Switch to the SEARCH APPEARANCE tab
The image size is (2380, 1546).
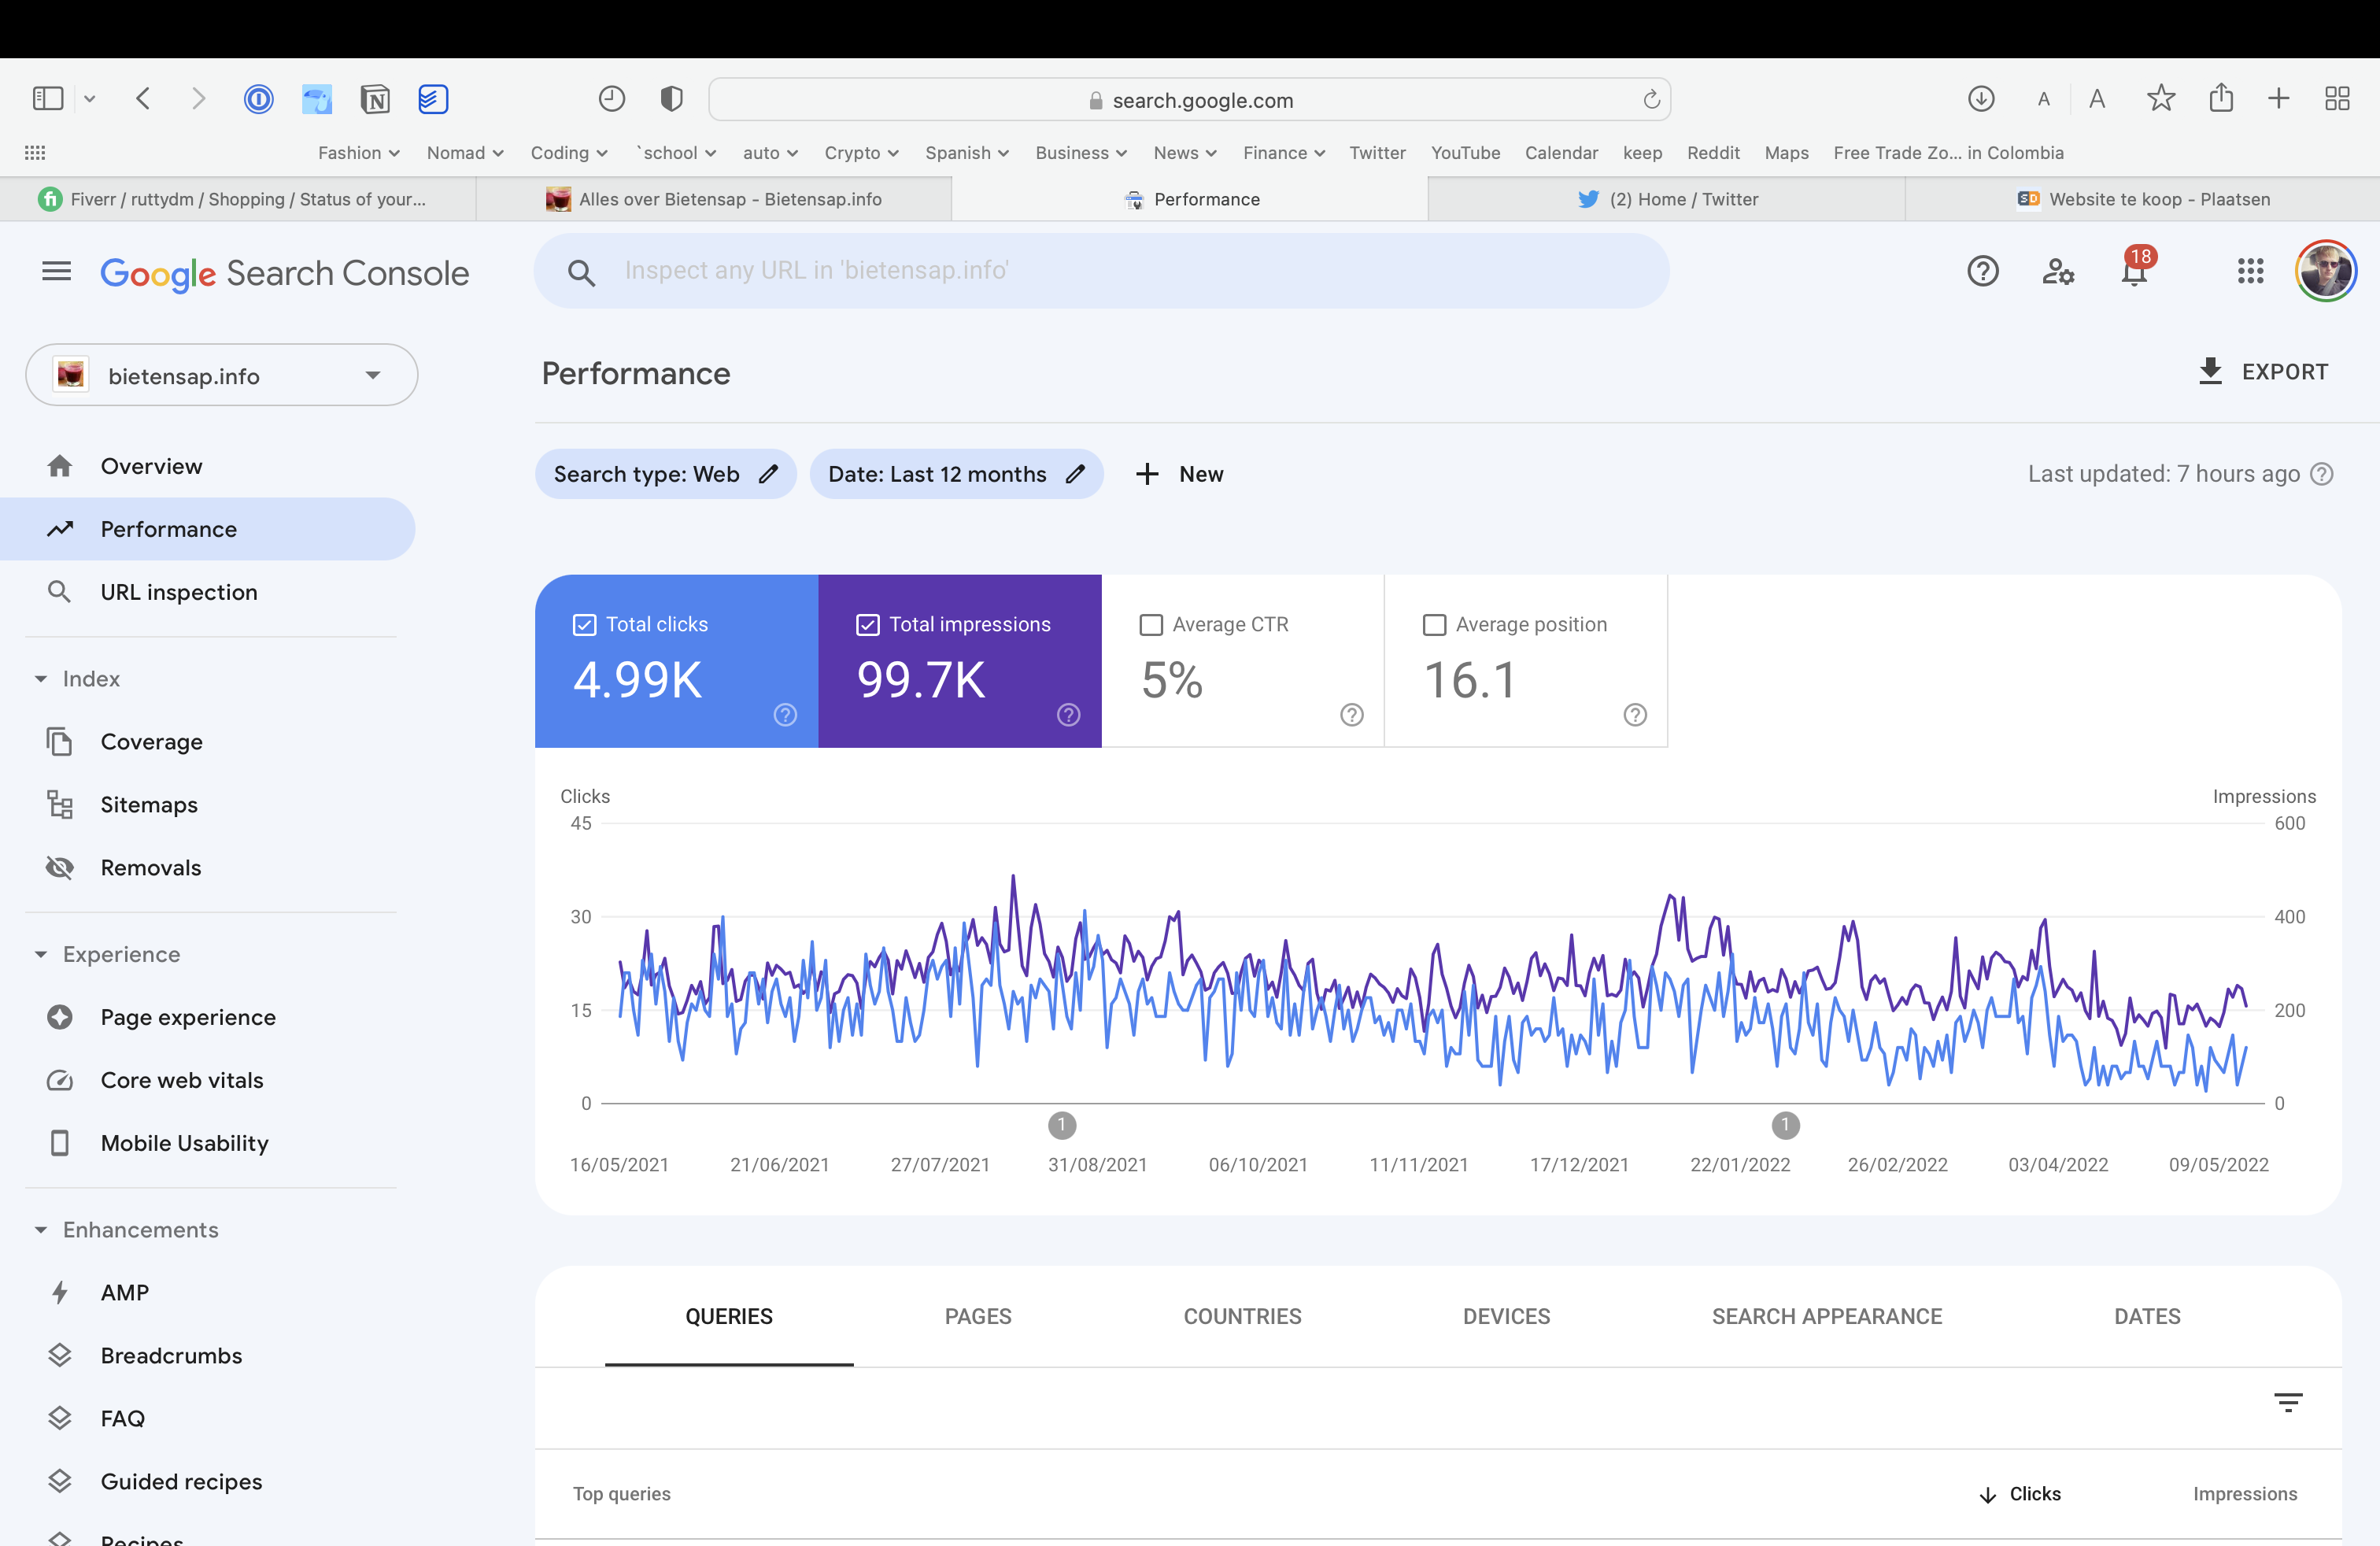pyautogui.click(x=1826, y=1316)
